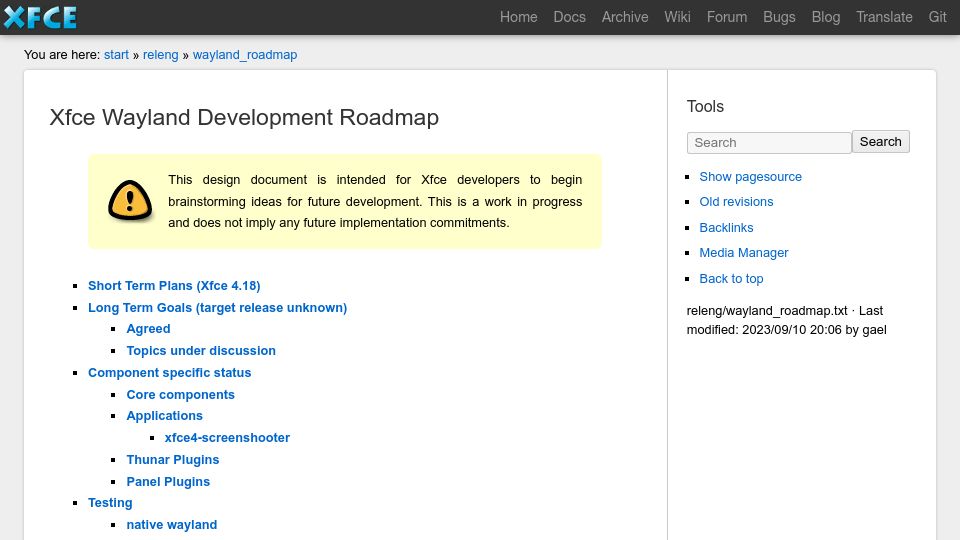Jump to native wayland subsection

coord(171,525)
